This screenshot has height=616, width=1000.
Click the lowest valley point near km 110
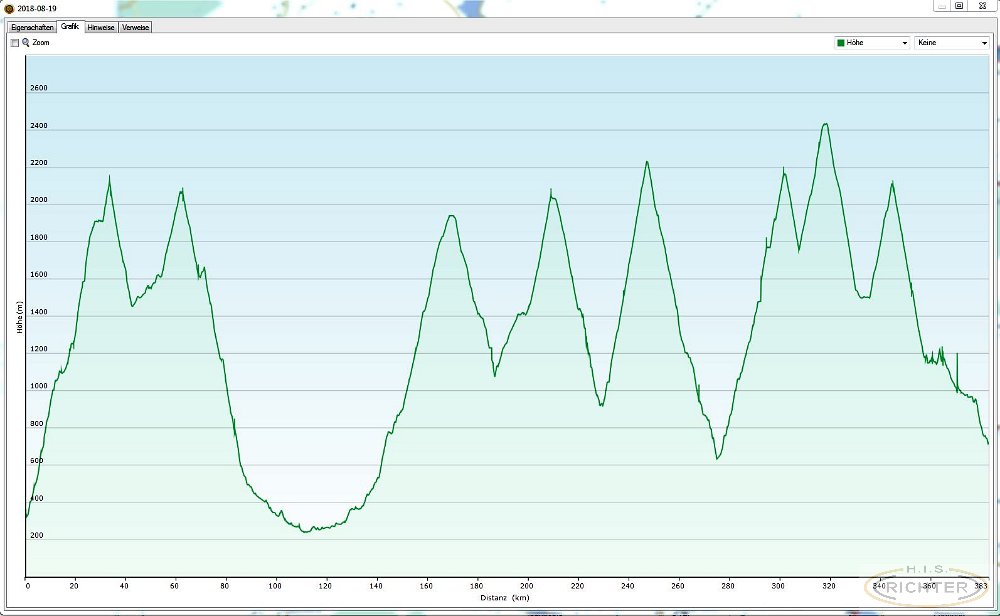coord(306,531)
